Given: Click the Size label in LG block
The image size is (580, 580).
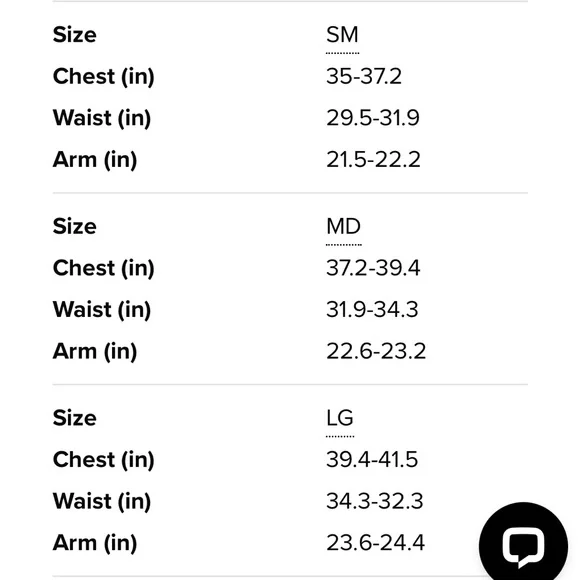Looking at the screenshot, I should (x=75, y=418).
